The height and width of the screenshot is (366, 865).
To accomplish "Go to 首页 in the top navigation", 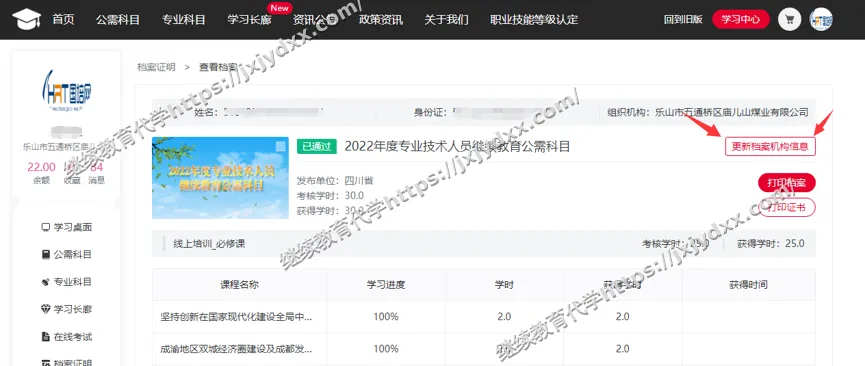I will pos(63,19).
